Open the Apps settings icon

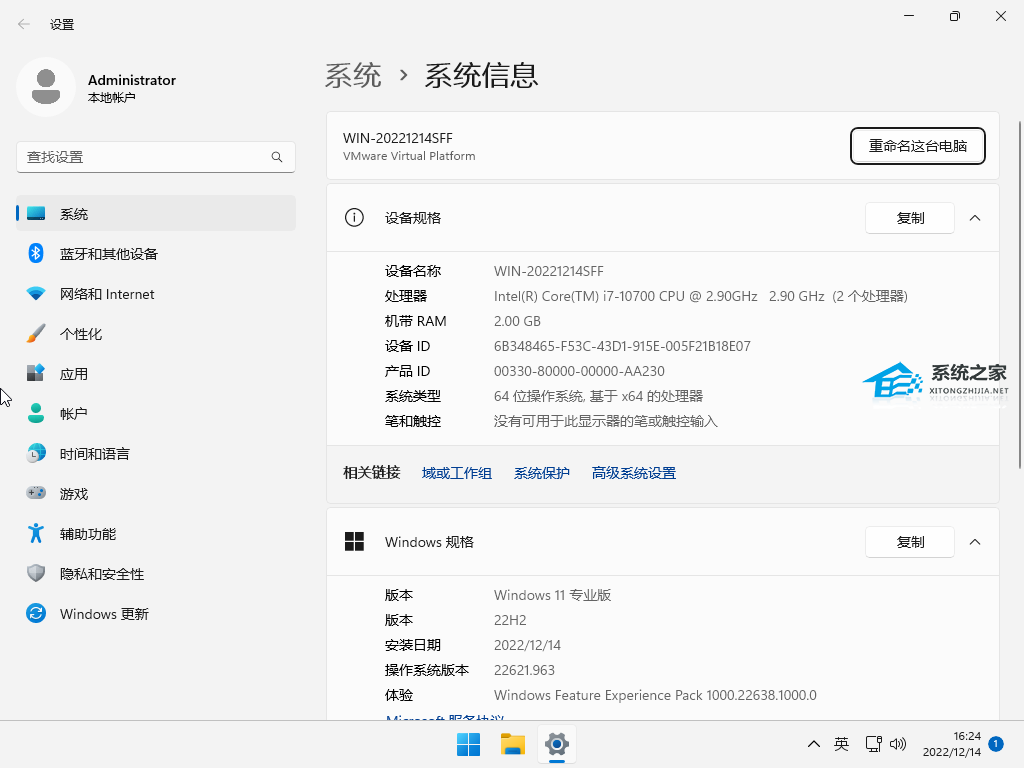36,374
